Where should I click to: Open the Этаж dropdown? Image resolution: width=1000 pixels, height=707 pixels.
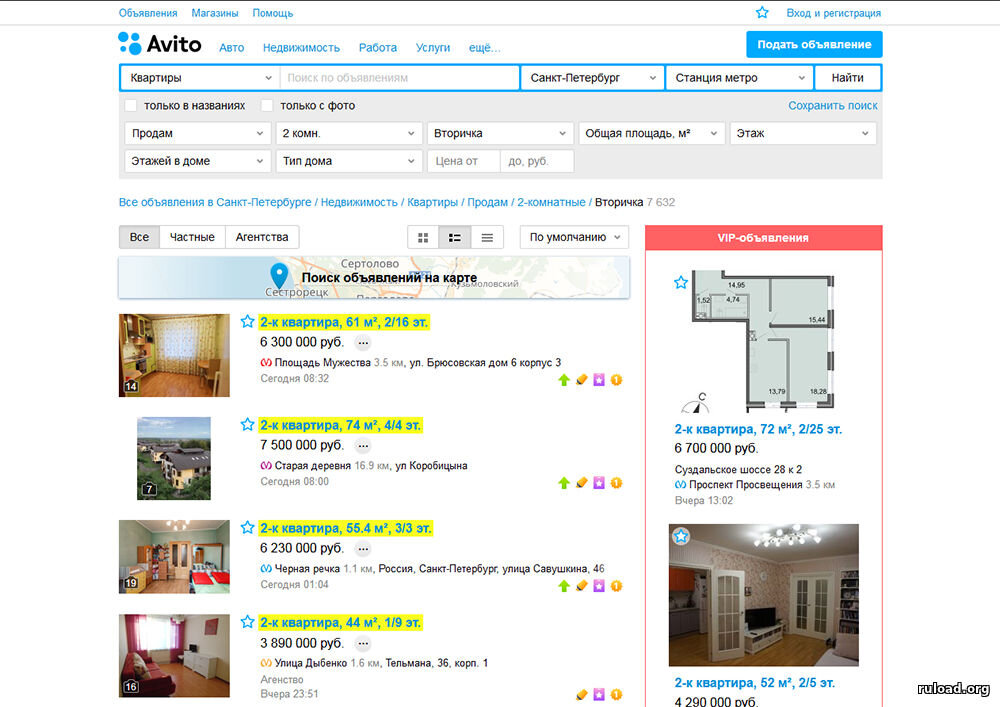(803, 133)
